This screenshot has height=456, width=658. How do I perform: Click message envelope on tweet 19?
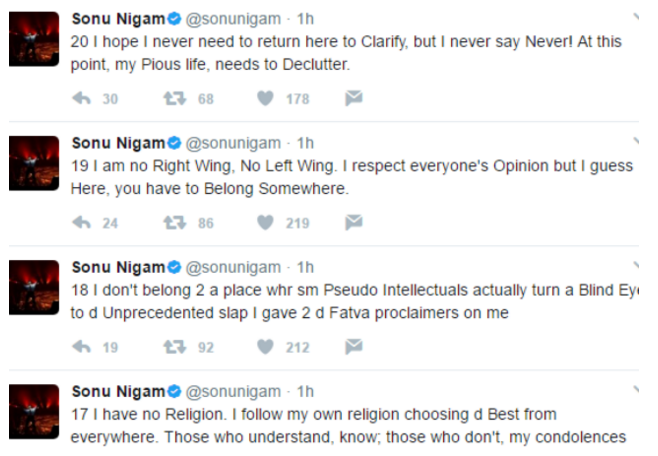pyautogui.click(x=353, y=223)
